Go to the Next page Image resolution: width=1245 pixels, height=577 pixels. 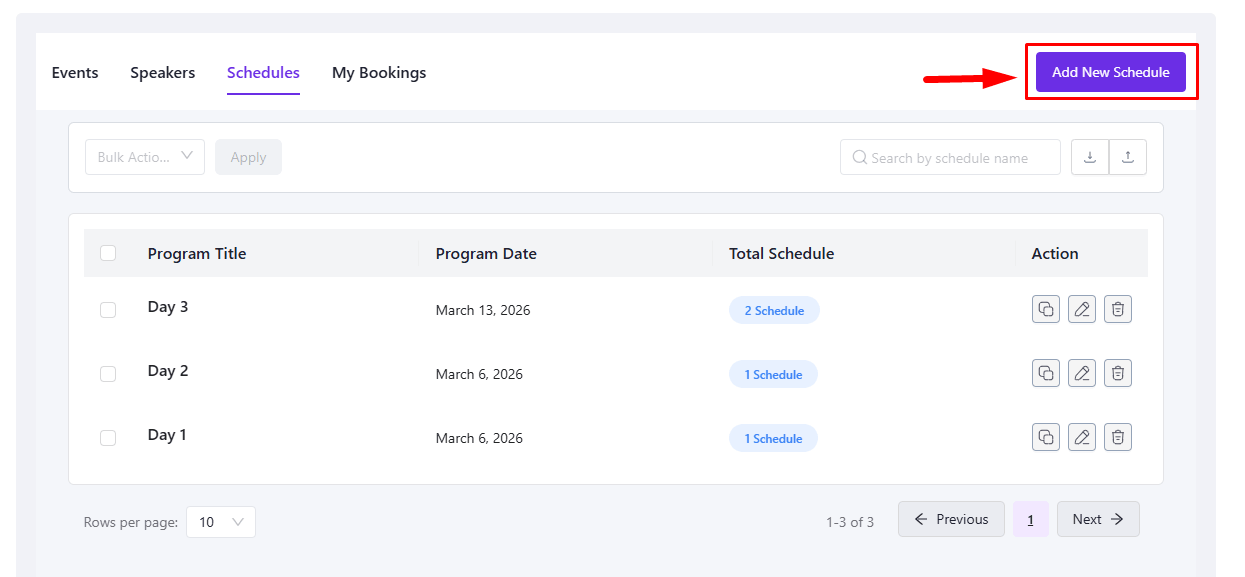[x=1097, y=519]
